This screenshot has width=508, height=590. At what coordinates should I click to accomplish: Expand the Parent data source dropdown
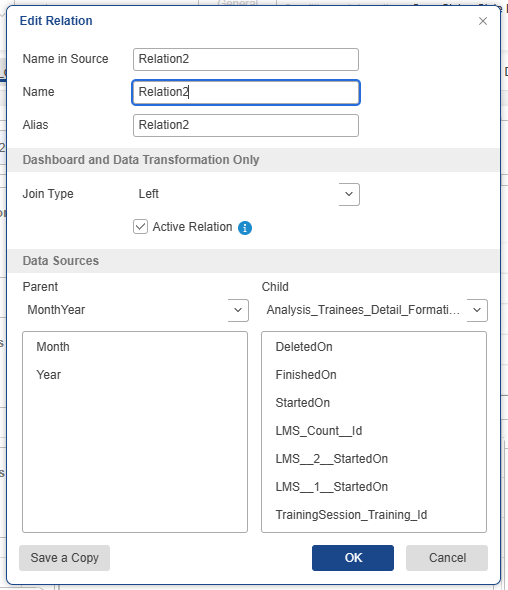point(238,310)
